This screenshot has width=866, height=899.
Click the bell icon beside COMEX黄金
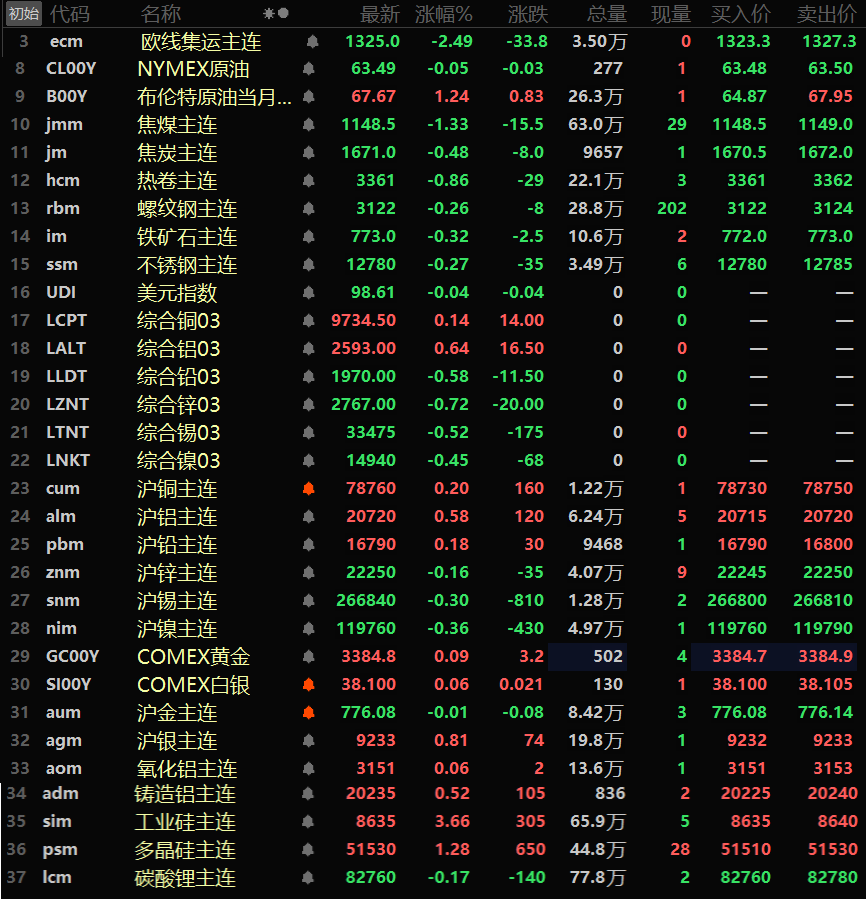[308, 657]
